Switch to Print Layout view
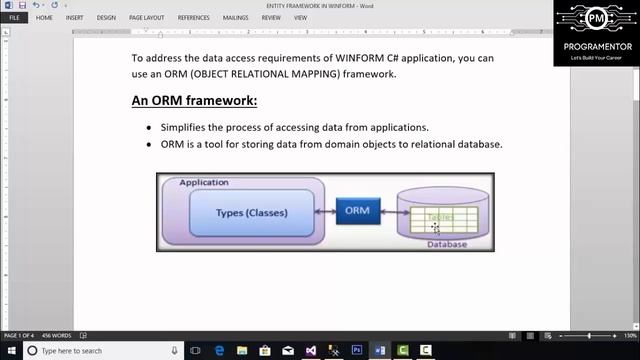 pyautogui.click(x=530, y=336)
